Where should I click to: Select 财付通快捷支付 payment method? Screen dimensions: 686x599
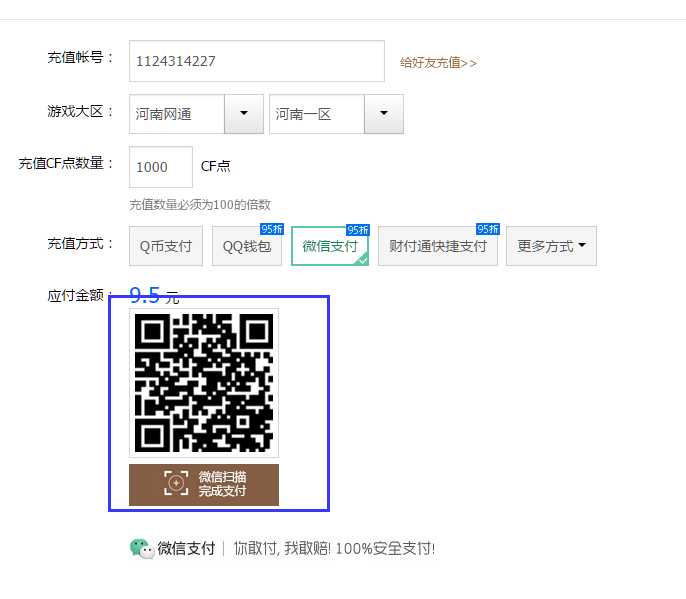438,246
